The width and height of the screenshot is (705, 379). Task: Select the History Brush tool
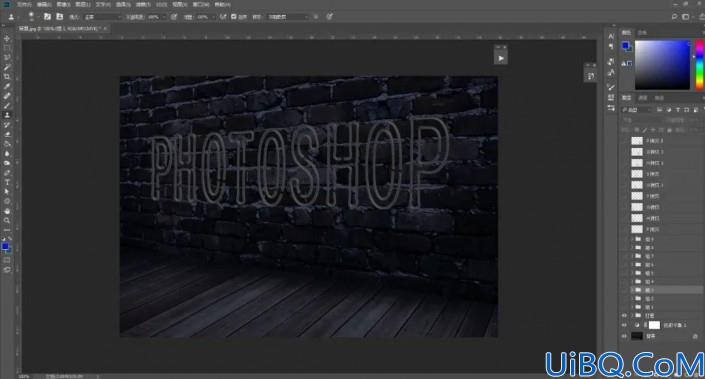[x=7, y=125]
